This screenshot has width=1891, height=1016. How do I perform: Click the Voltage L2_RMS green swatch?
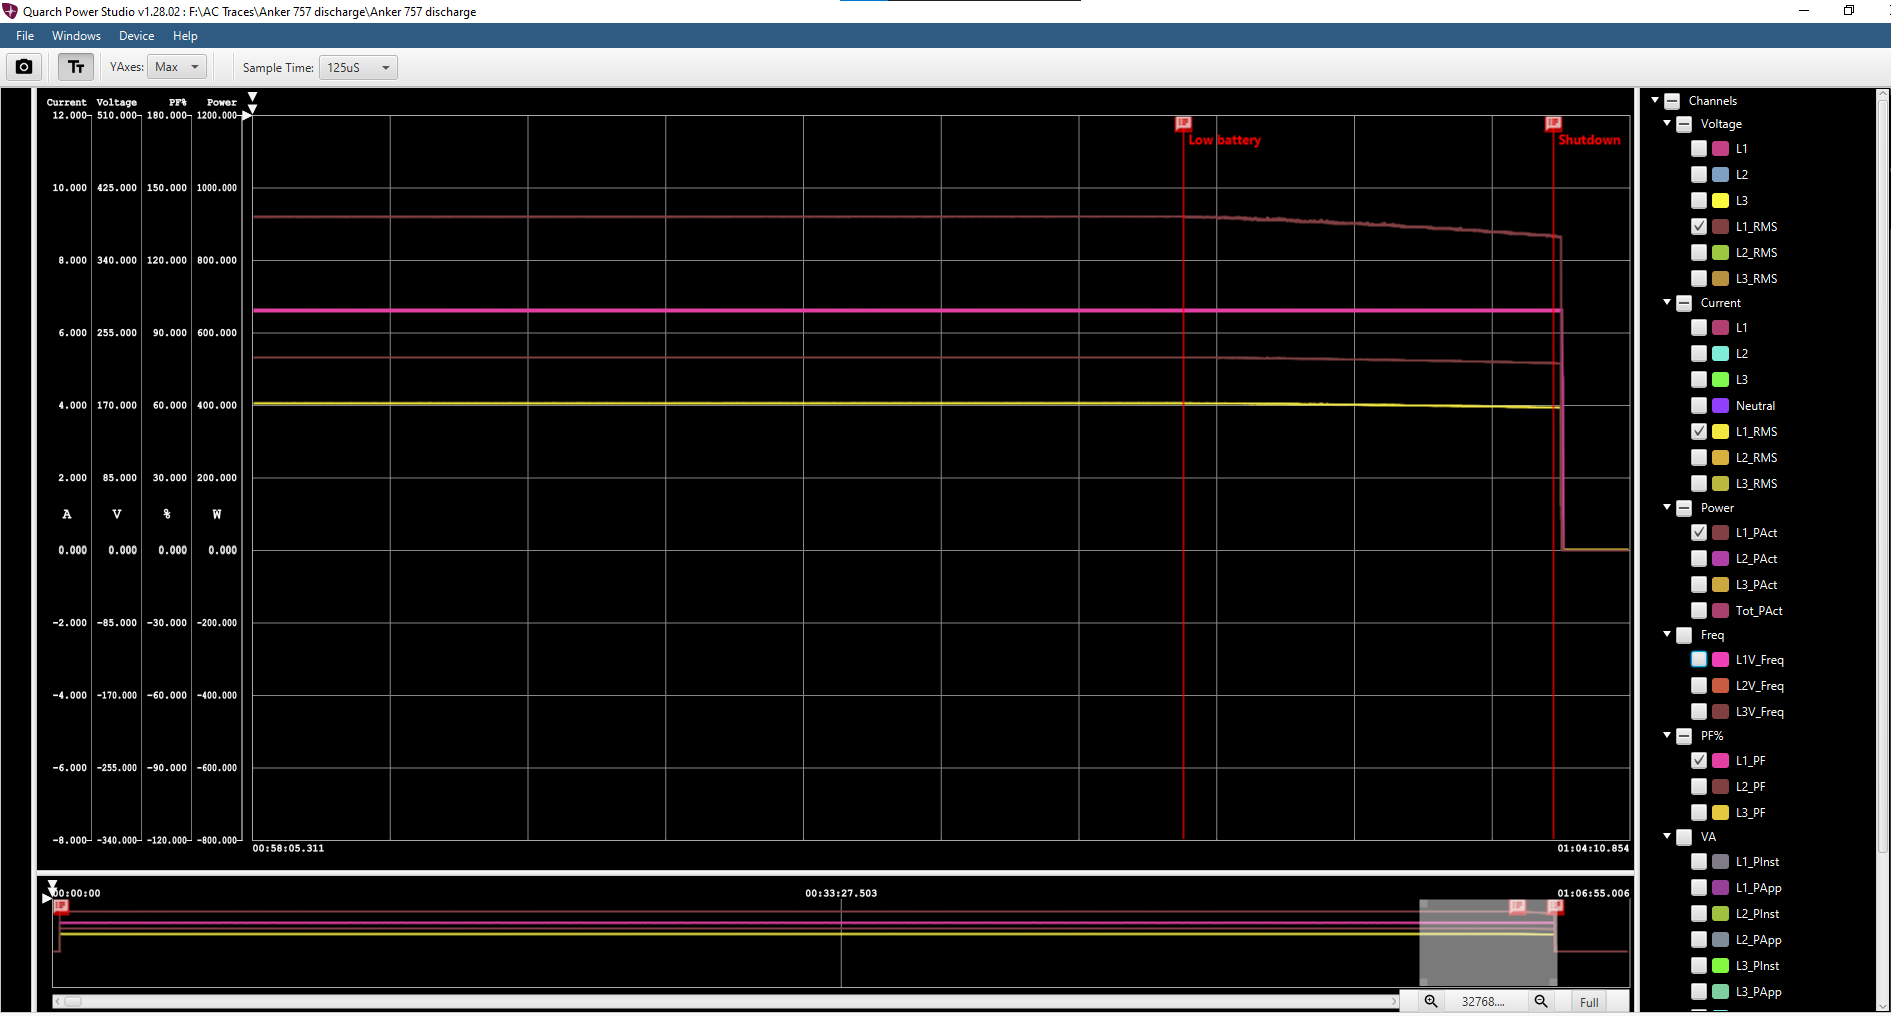pyautogui.click(x=1720, y=252)
